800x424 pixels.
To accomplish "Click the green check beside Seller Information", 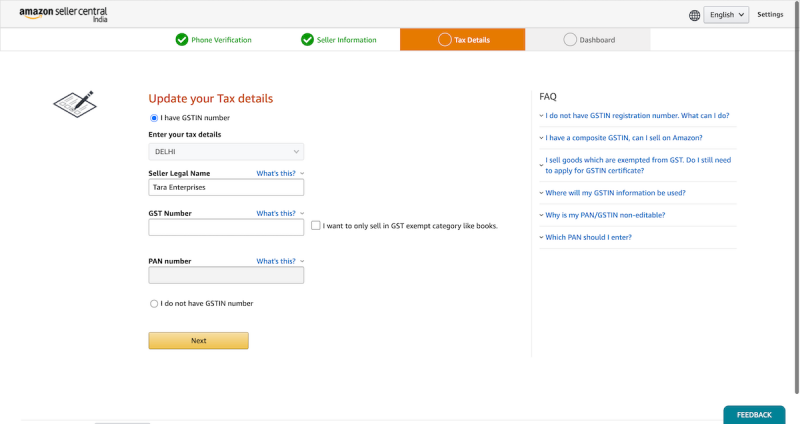I will (307, 40).
